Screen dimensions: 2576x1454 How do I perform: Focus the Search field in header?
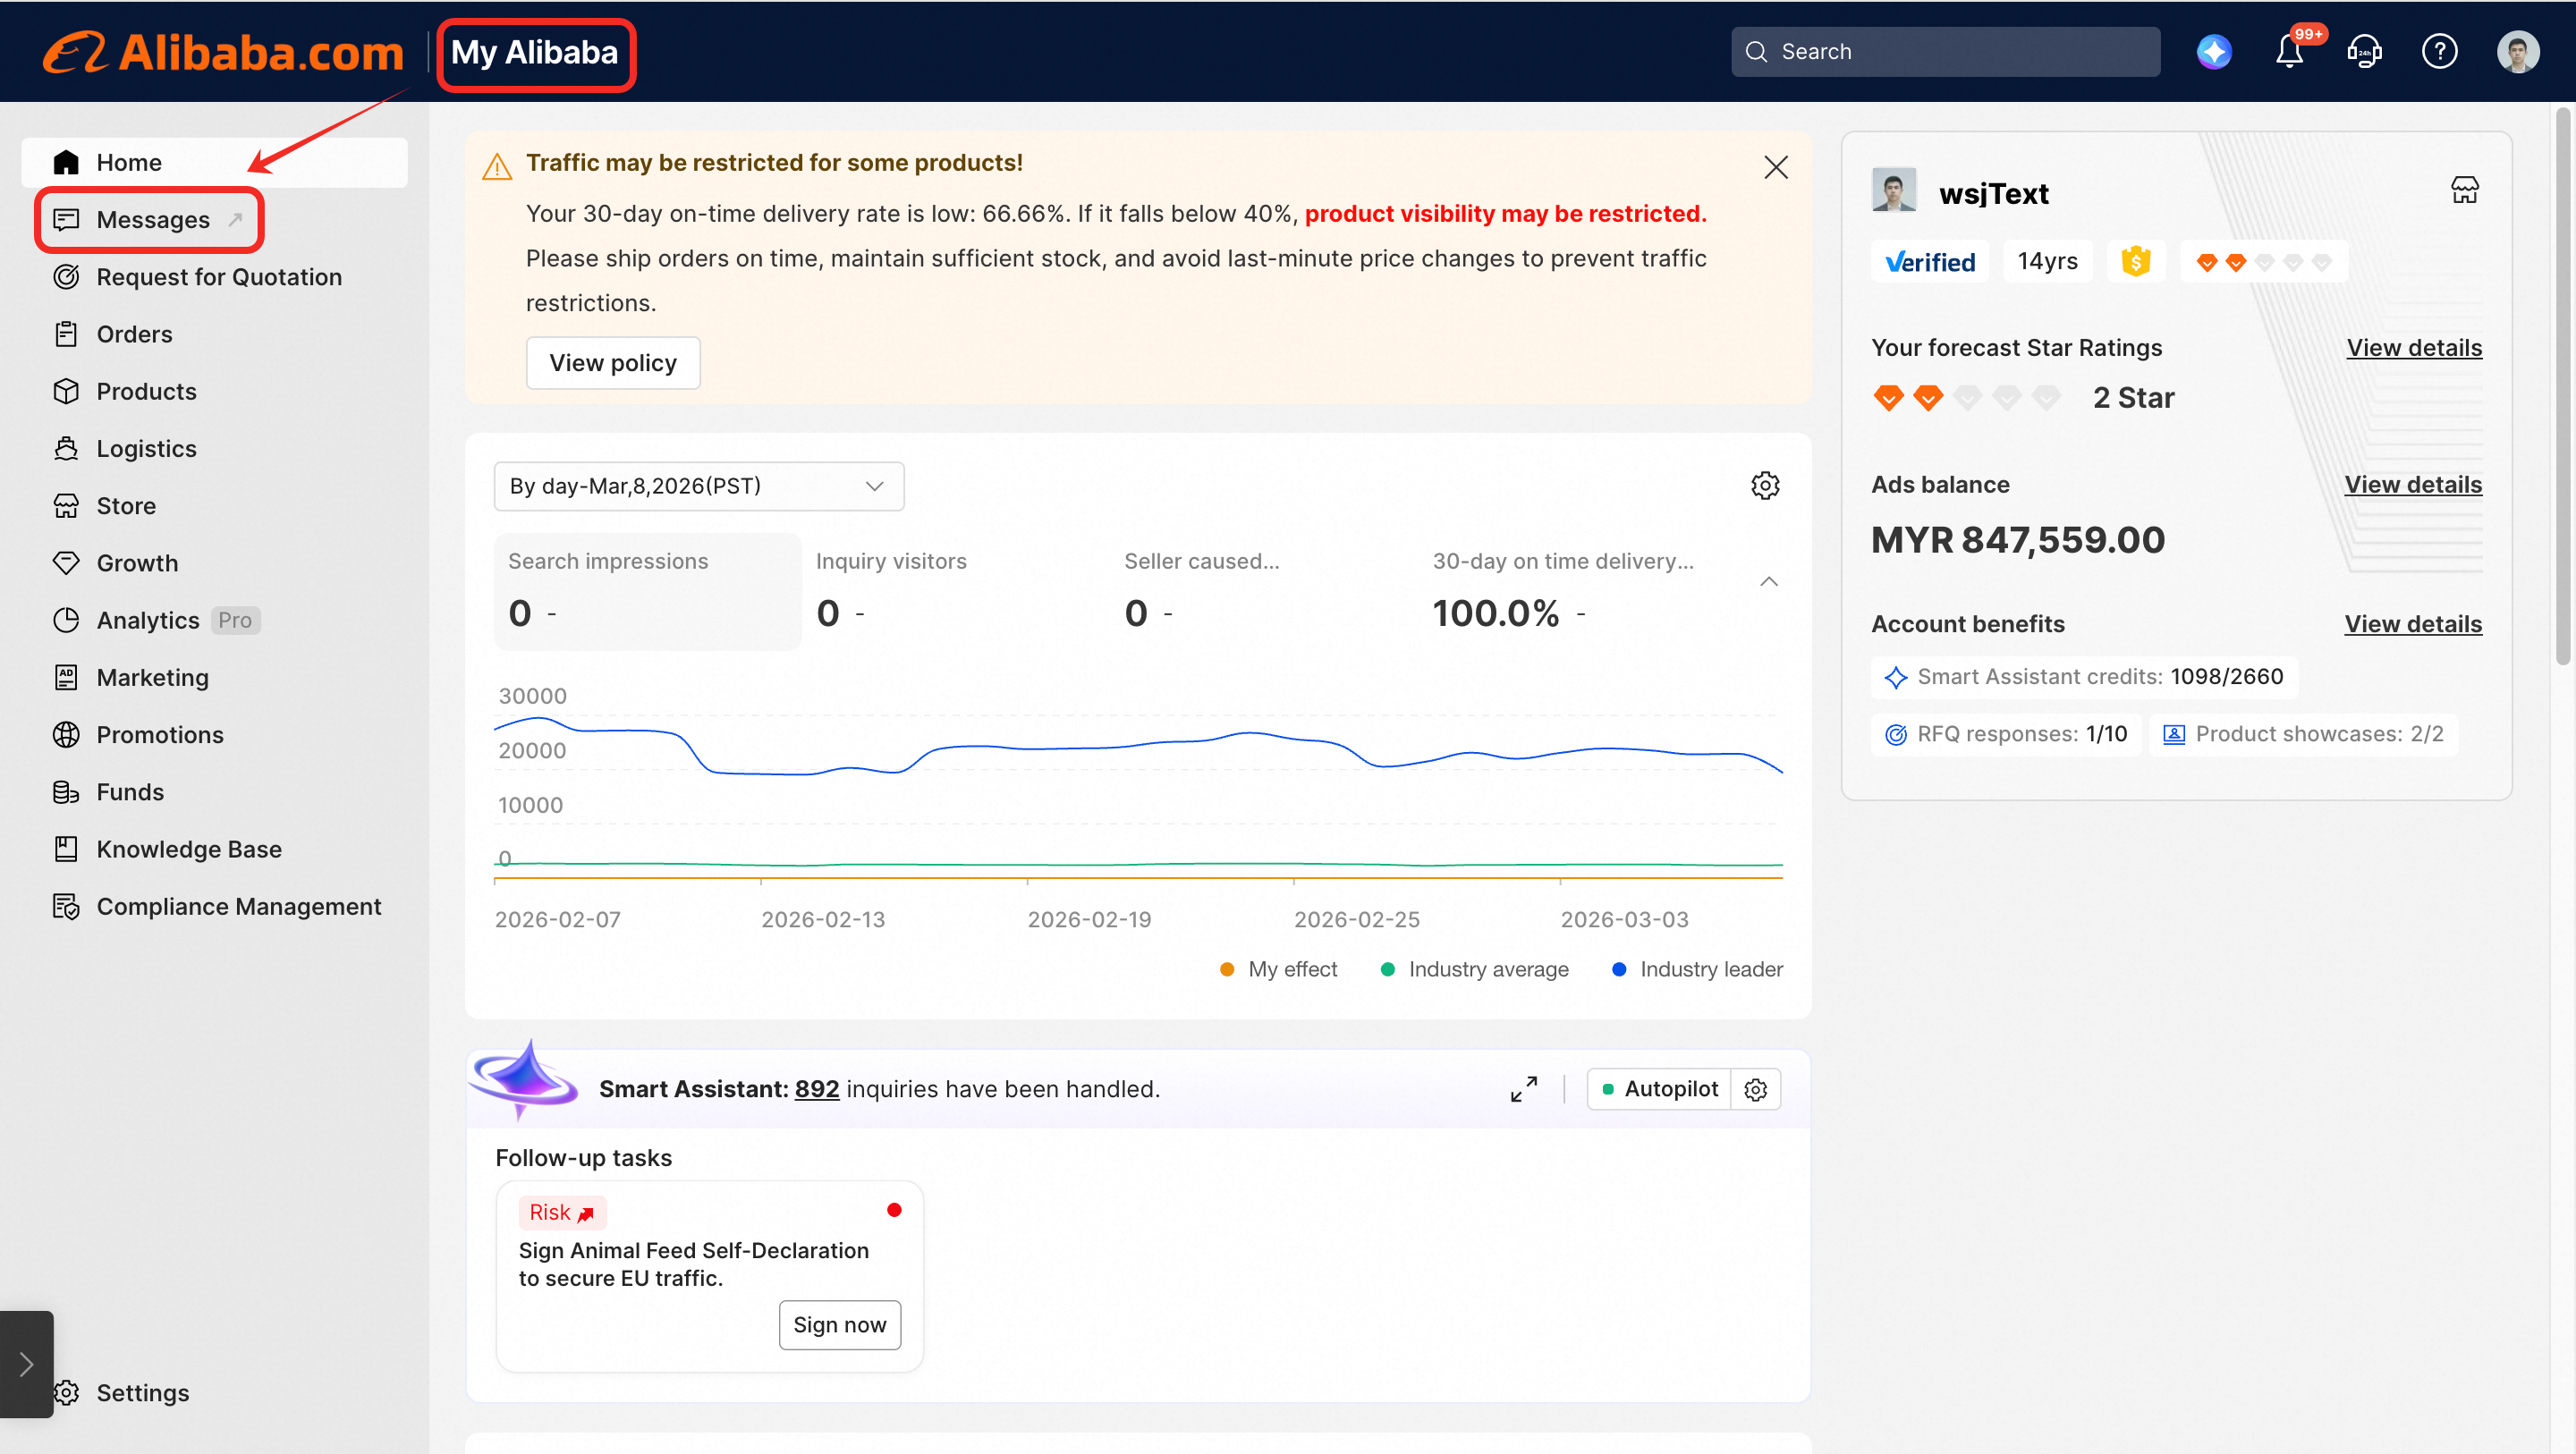(1945, 51)
